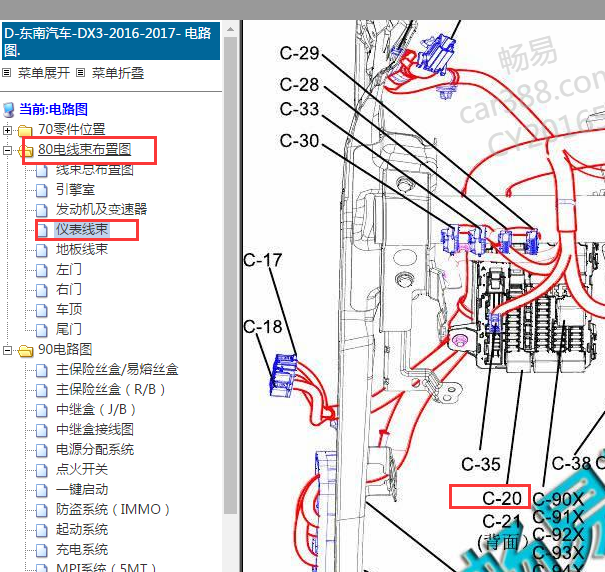
Task: Open the 左门 harness page
Action: (69, 269)
